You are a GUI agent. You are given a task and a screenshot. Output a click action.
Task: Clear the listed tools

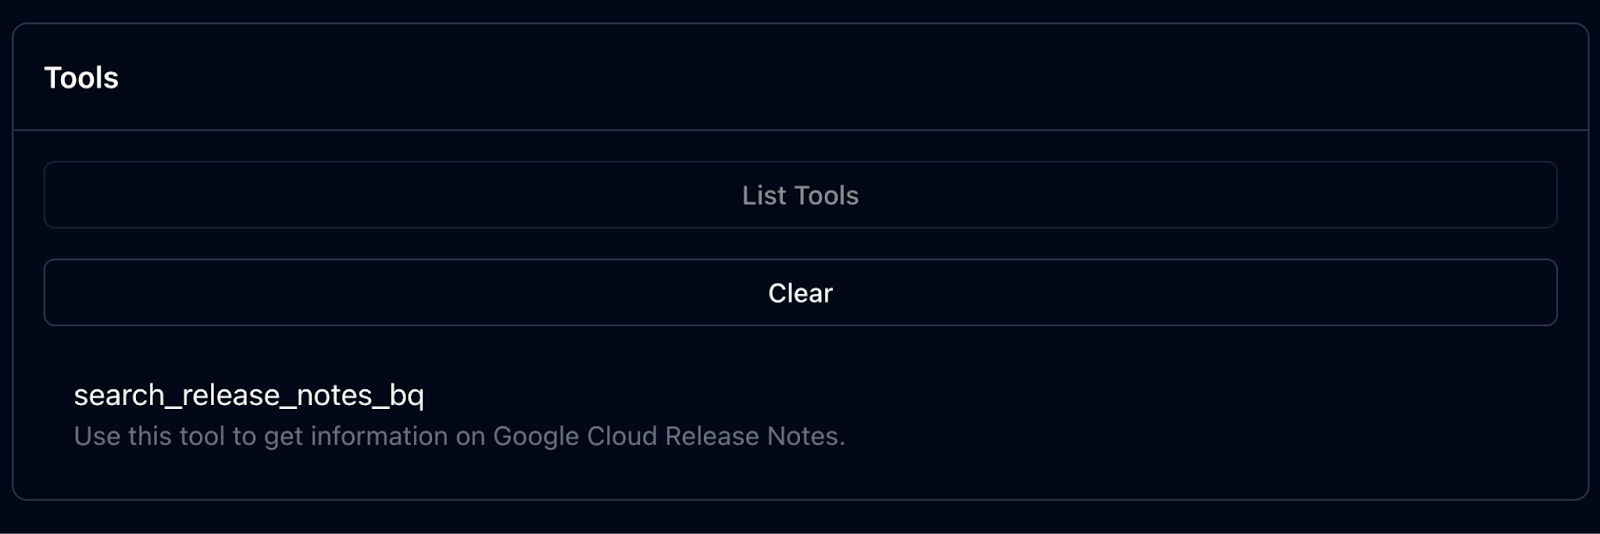point(800,293)
